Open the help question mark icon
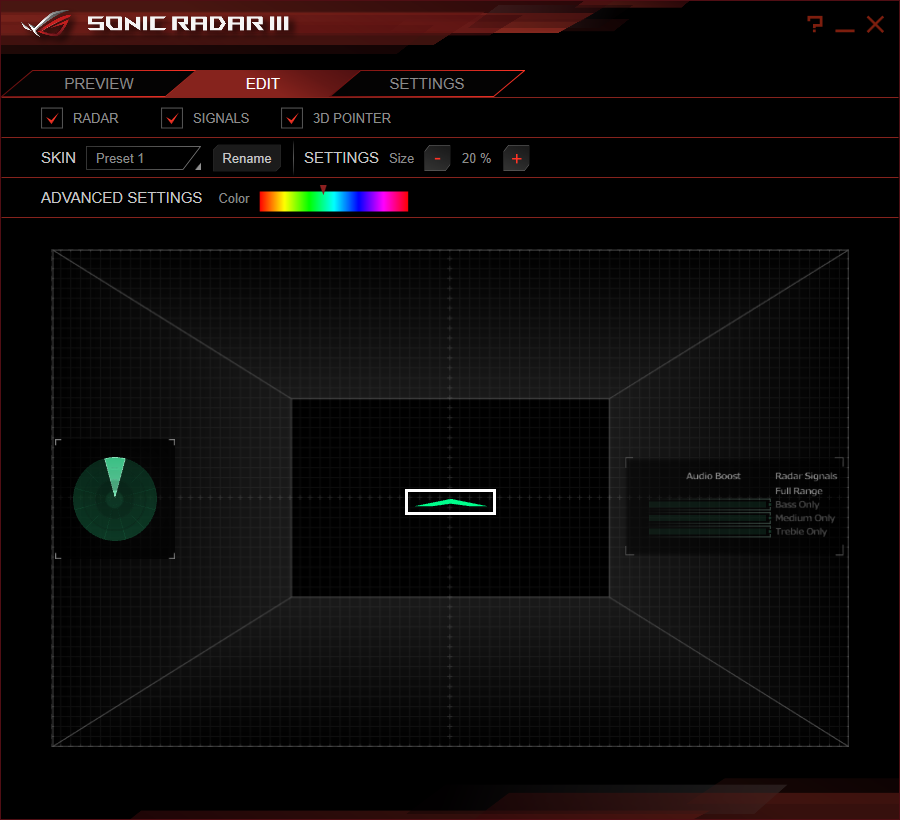The image size is (900, 820). (814, 24)
